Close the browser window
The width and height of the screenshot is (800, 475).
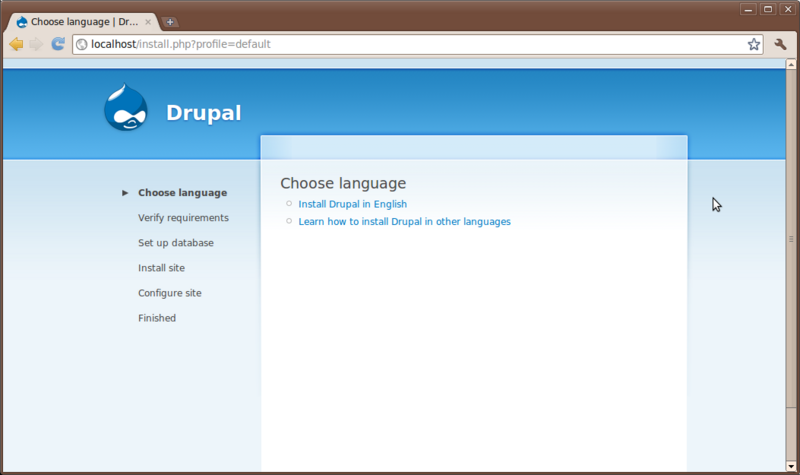point(788,9)
